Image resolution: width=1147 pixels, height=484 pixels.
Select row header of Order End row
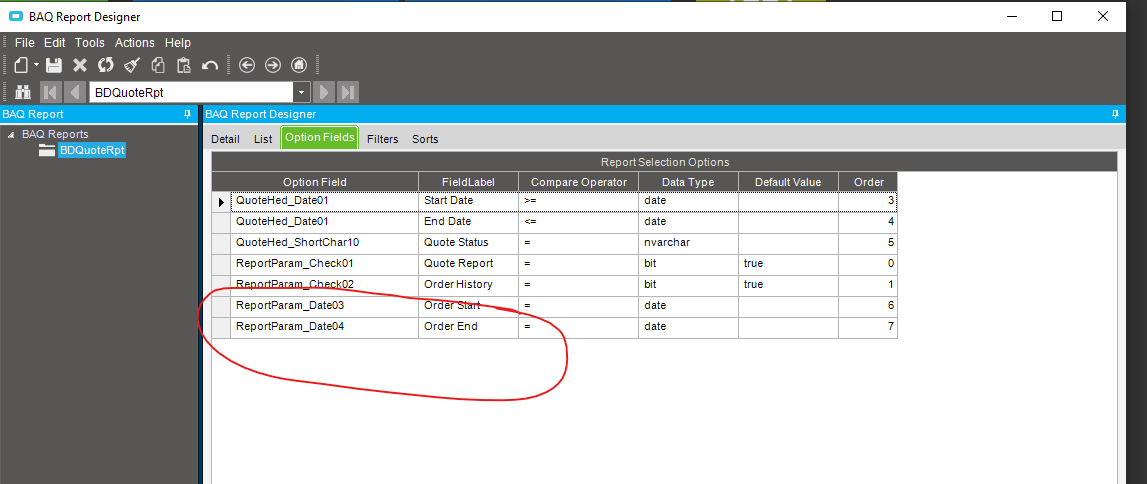point(222,327)
